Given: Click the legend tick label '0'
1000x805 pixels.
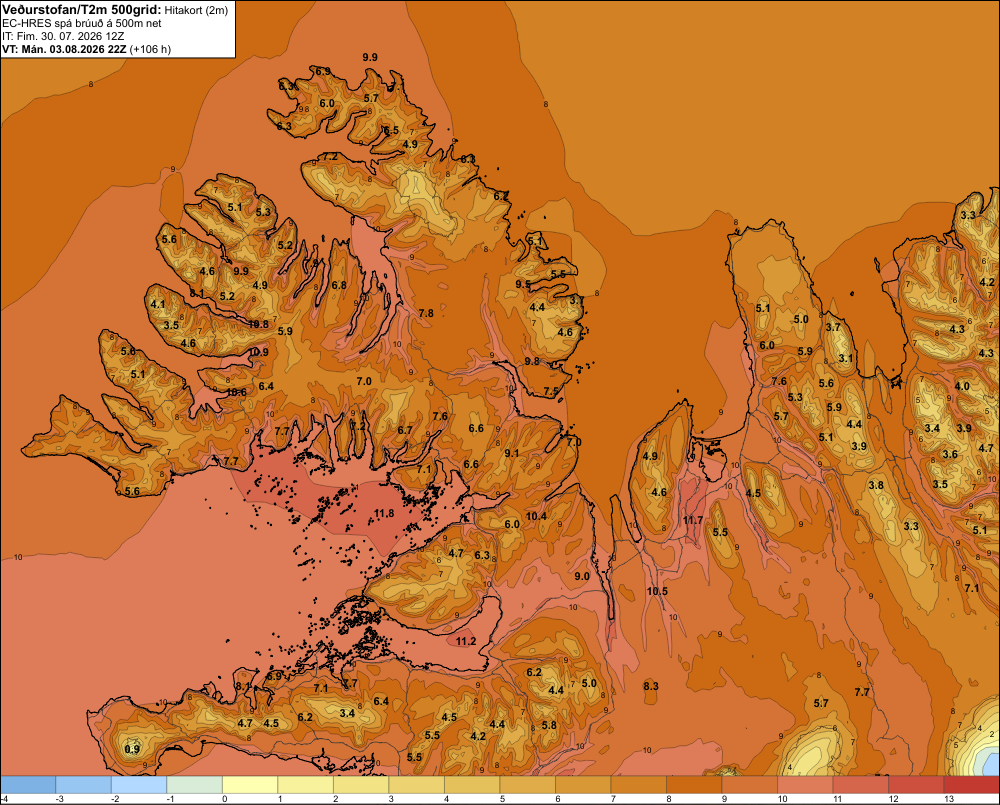Looking at the screenshot, I should (x=224, y=799).
